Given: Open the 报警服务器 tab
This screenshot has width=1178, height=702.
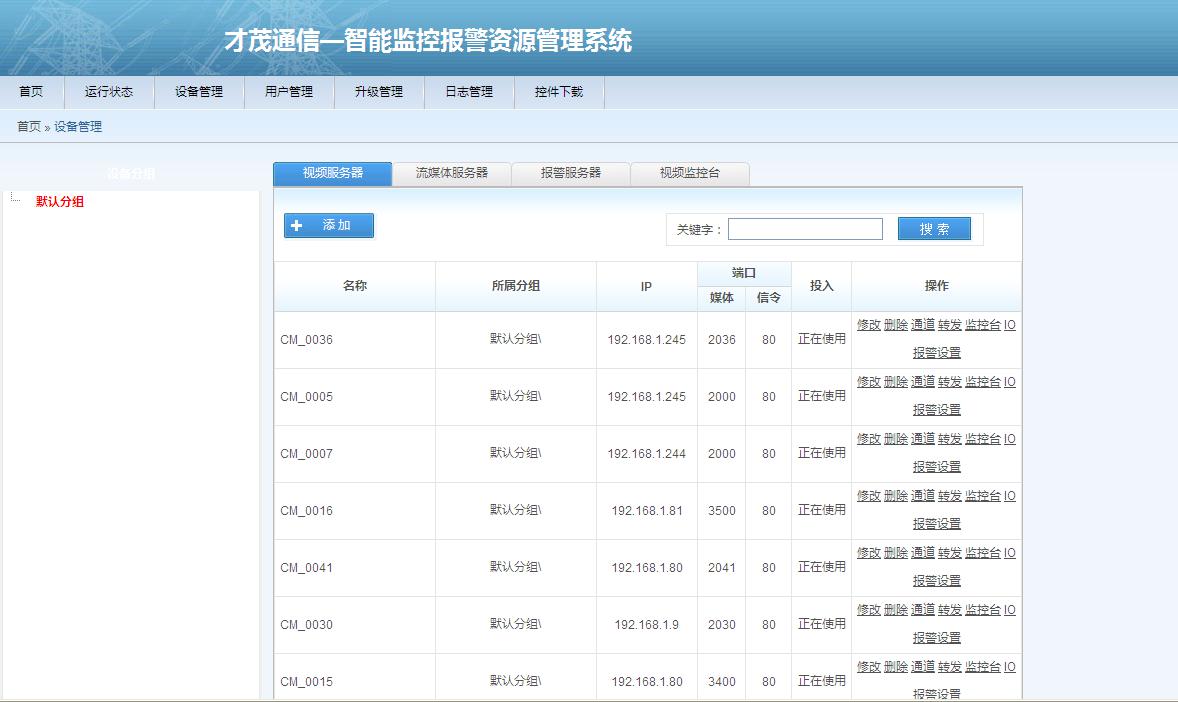Looking at the screenshot, I should pyautogui.click(x=571, y=173).
